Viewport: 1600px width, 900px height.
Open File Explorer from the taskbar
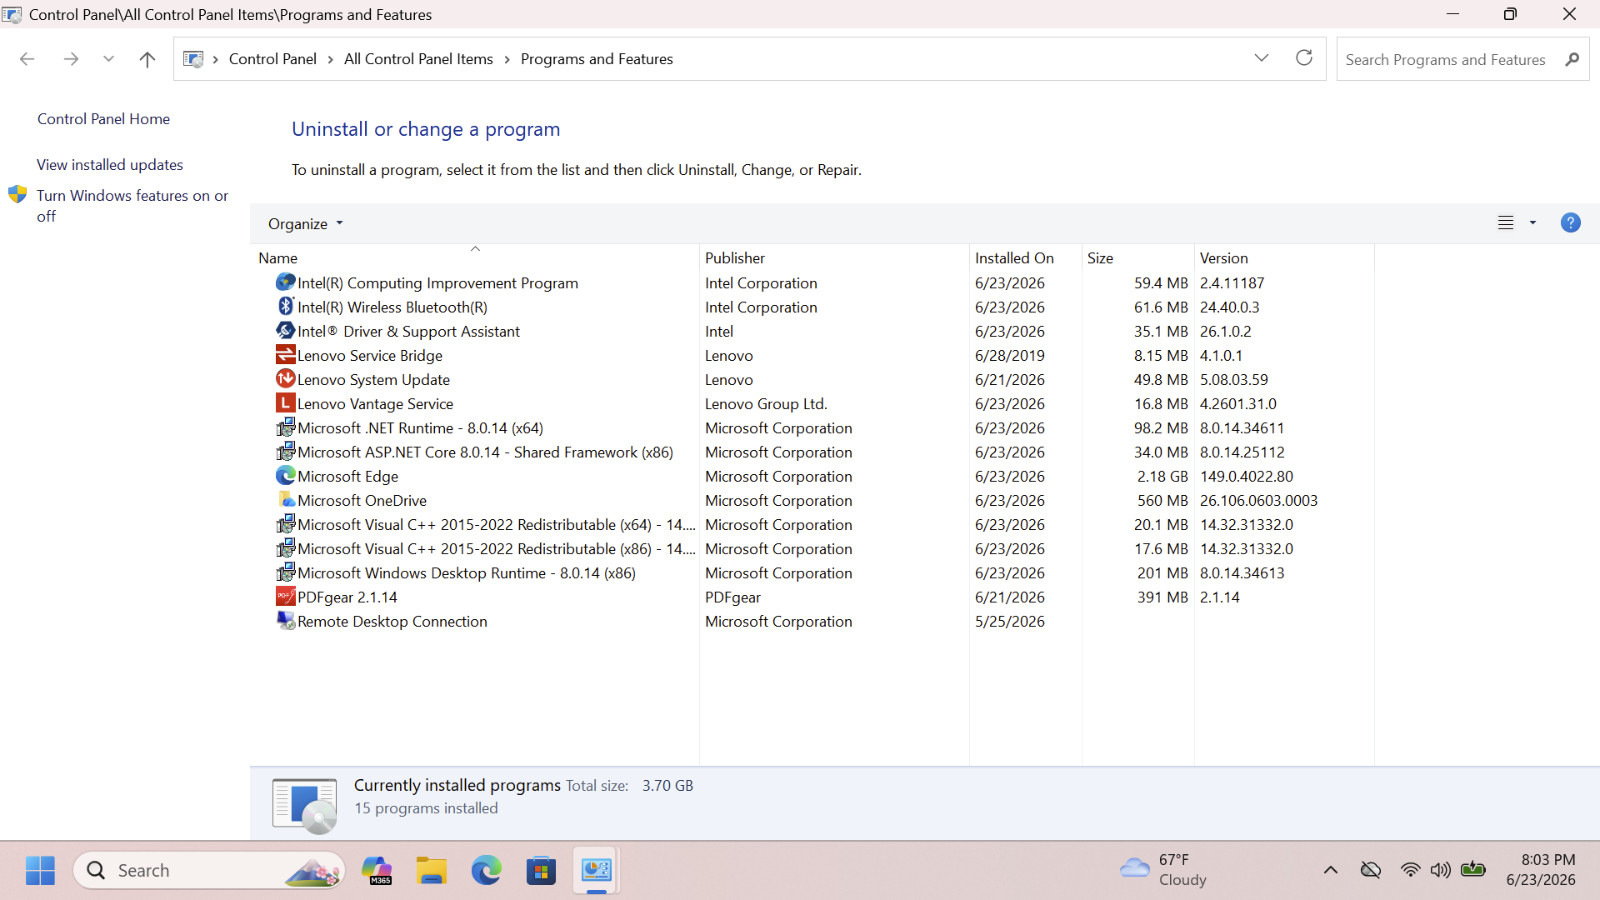(432, 870)
